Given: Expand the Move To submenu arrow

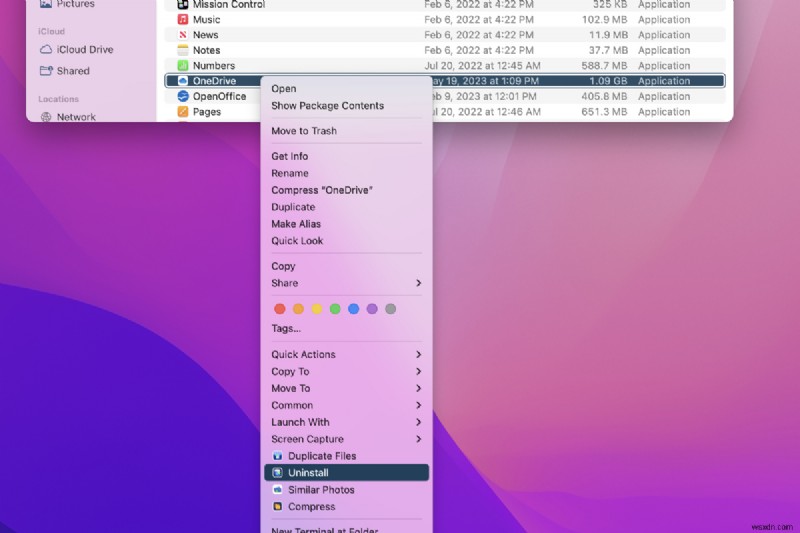Looking at the screenshot, I should click(x=418, y=388).
